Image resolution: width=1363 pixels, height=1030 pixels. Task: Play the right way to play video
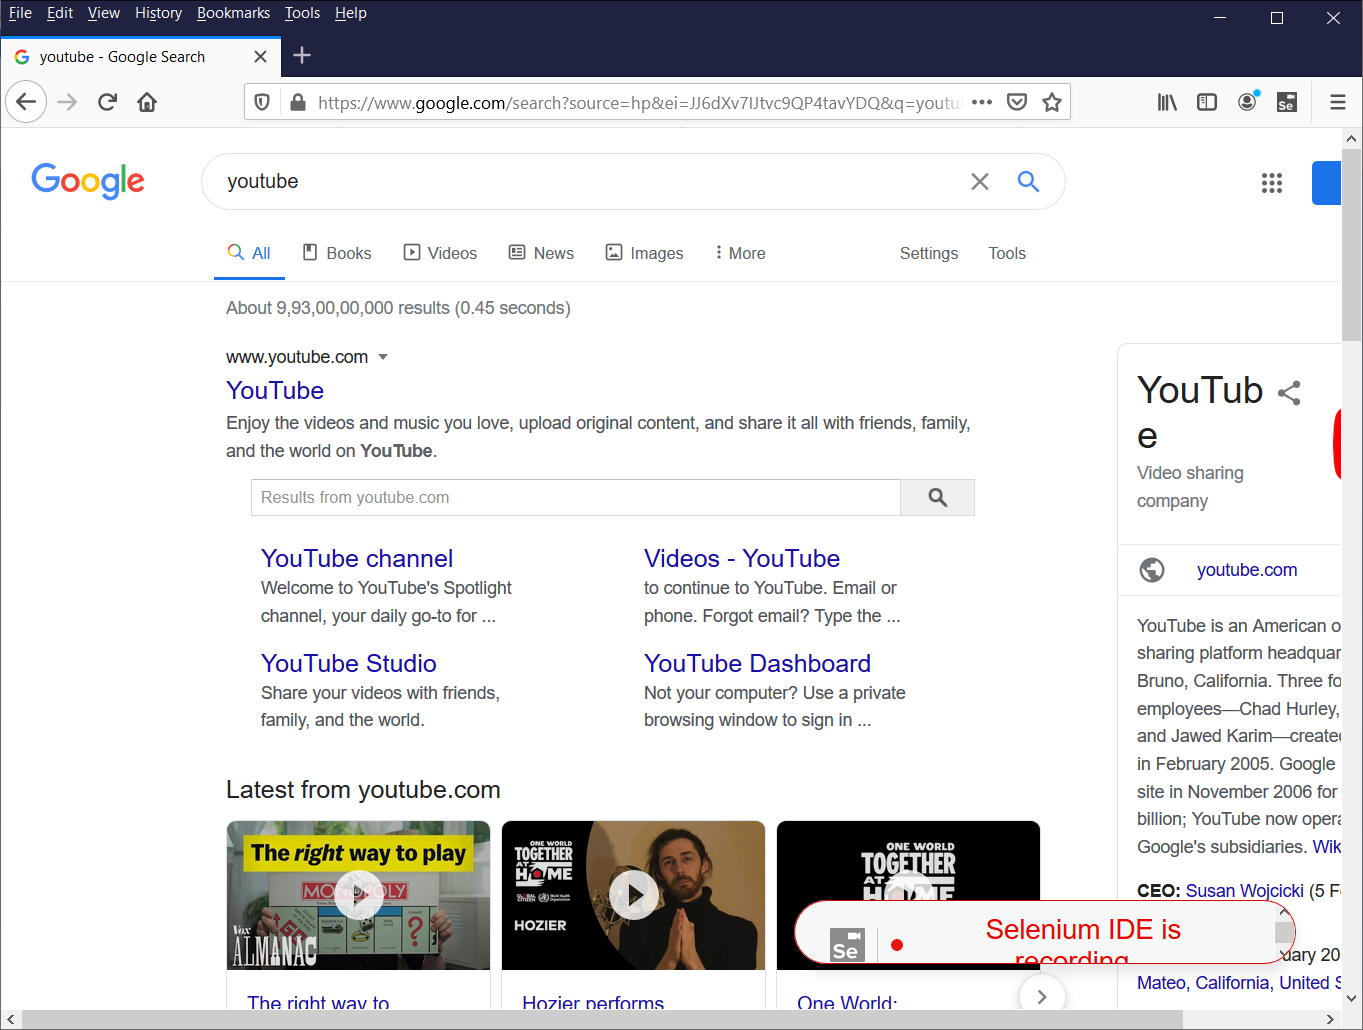coord(358,895)
